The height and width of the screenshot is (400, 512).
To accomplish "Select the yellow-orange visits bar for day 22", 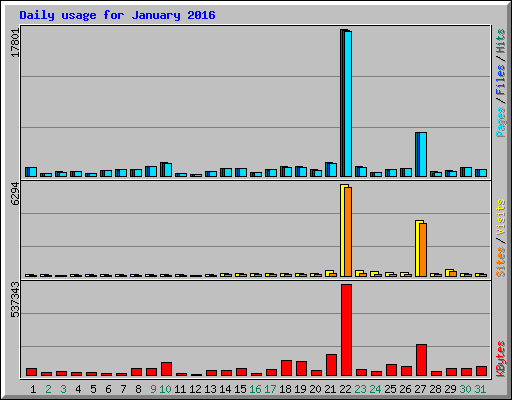I will click(x=346, y=230).
